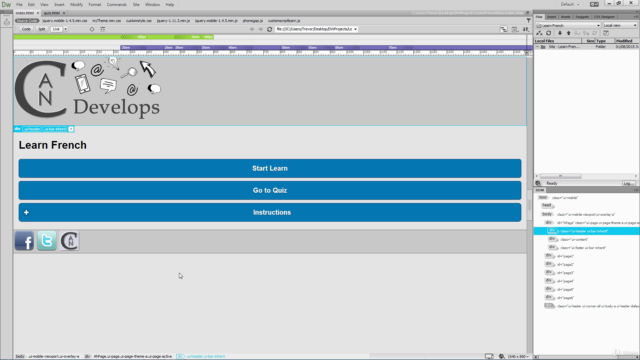Open related file customscriptlearn.js
This screenshot has height=360, width=640.
coord(284,20)
